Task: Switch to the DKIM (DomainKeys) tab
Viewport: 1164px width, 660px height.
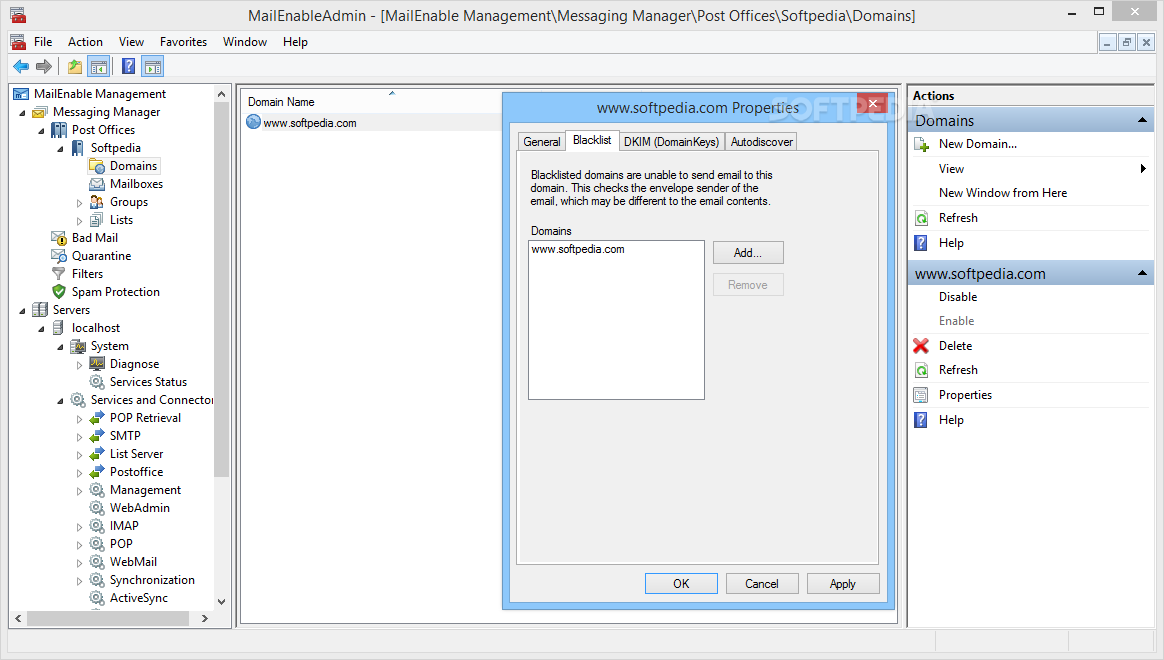Action: [671, 142]
